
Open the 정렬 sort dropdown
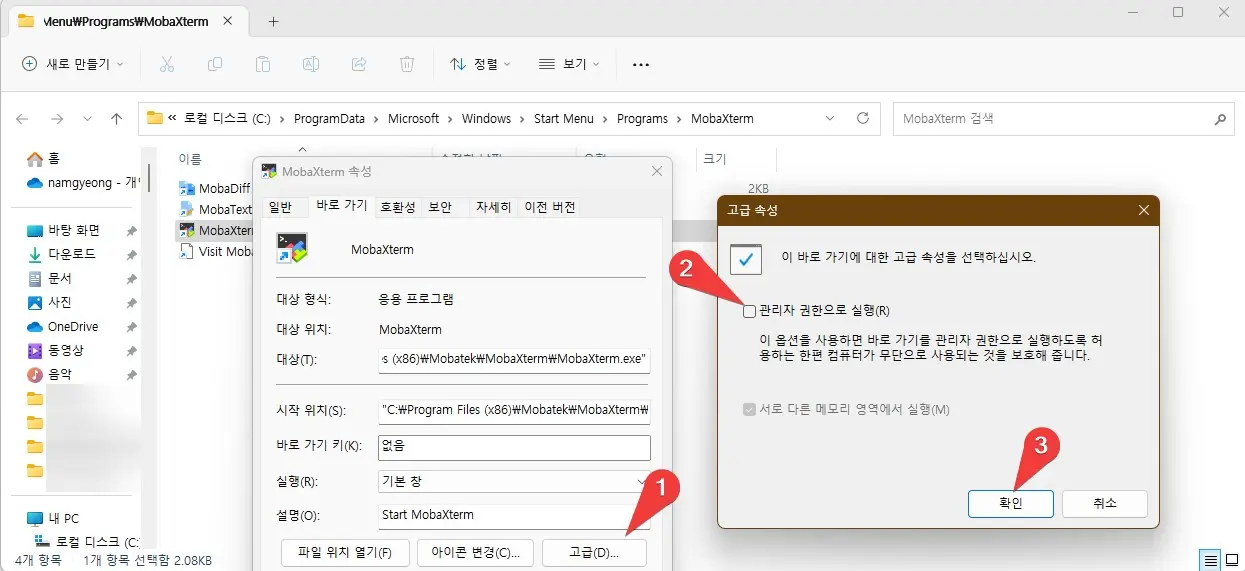pyautogui.click(x=479, y=64)
